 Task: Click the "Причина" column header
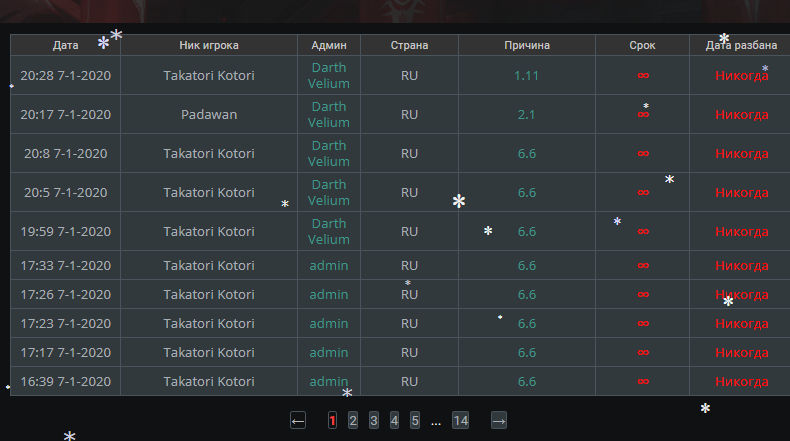pyautogui.click(x=527, y=45)
